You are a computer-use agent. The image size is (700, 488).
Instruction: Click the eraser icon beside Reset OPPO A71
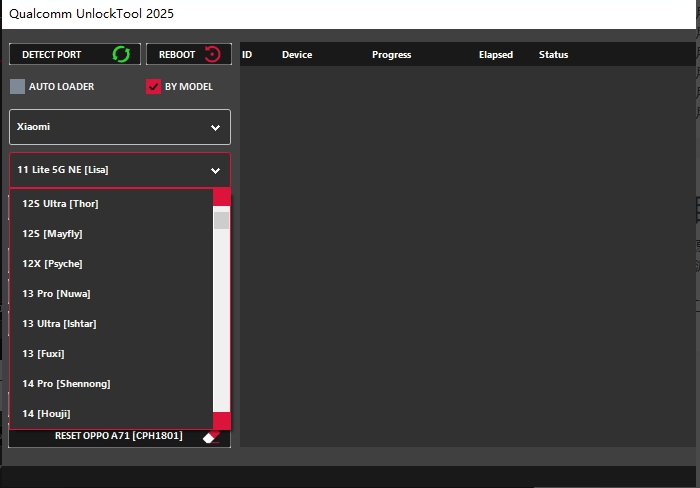point(211,437)
